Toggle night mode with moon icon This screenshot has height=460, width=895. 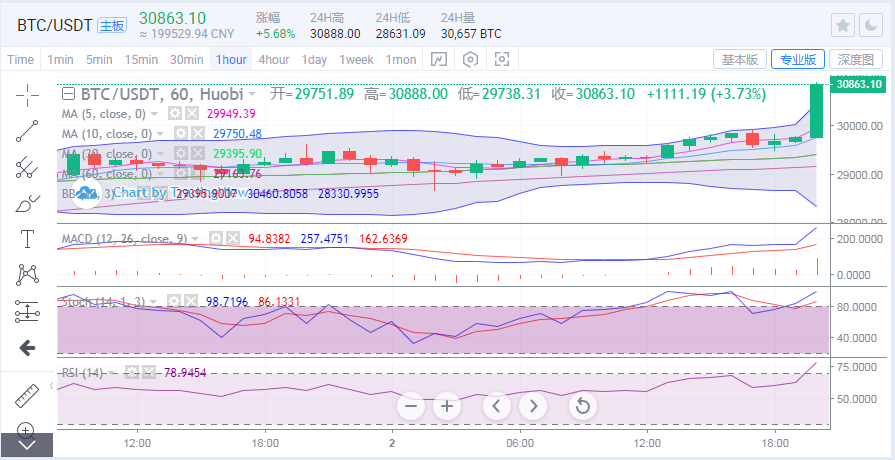(x=872, y=25)
